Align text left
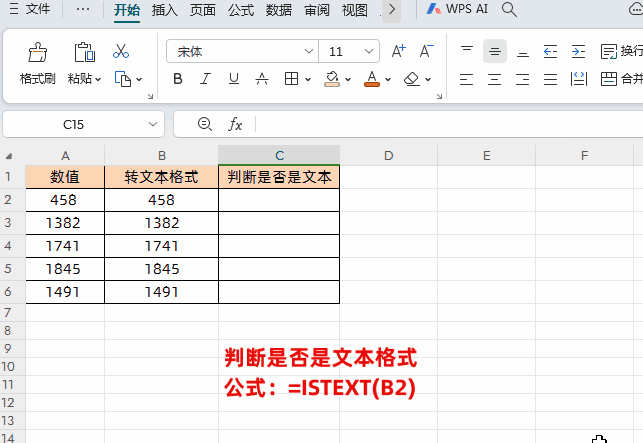 point(466,79)
